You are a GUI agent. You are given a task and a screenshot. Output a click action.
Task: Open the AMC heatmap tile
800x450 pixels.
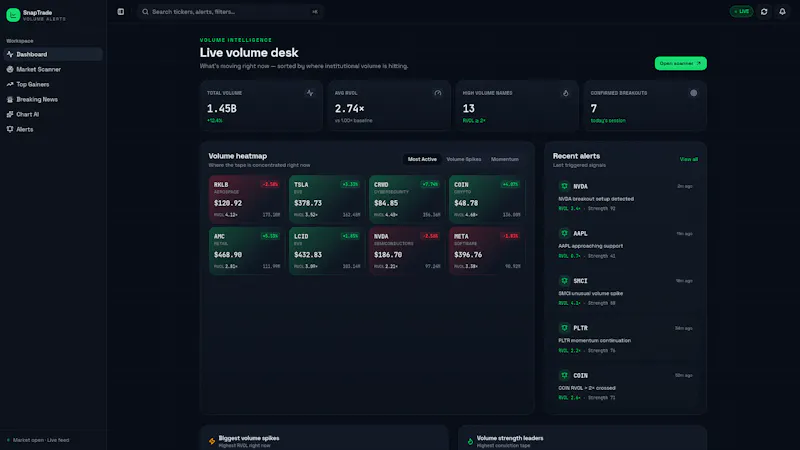click(246, 251)
